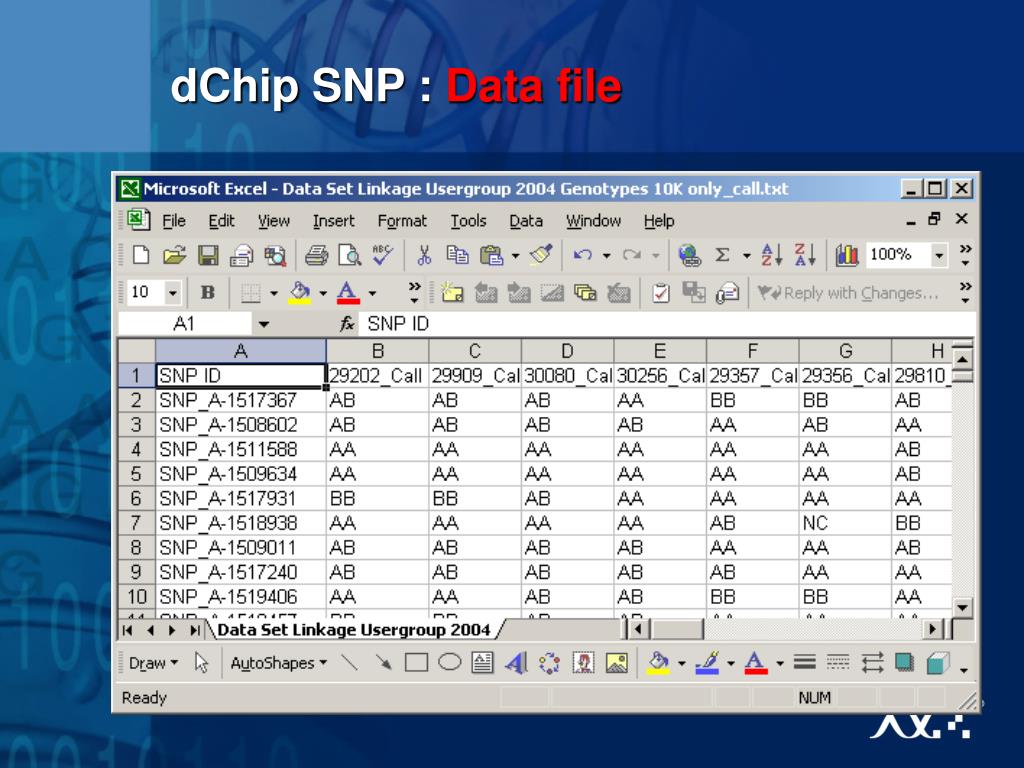Click the AutoSum sigma icon
Viewport: 1024px width, 768px height.
(x=722, y=255)
